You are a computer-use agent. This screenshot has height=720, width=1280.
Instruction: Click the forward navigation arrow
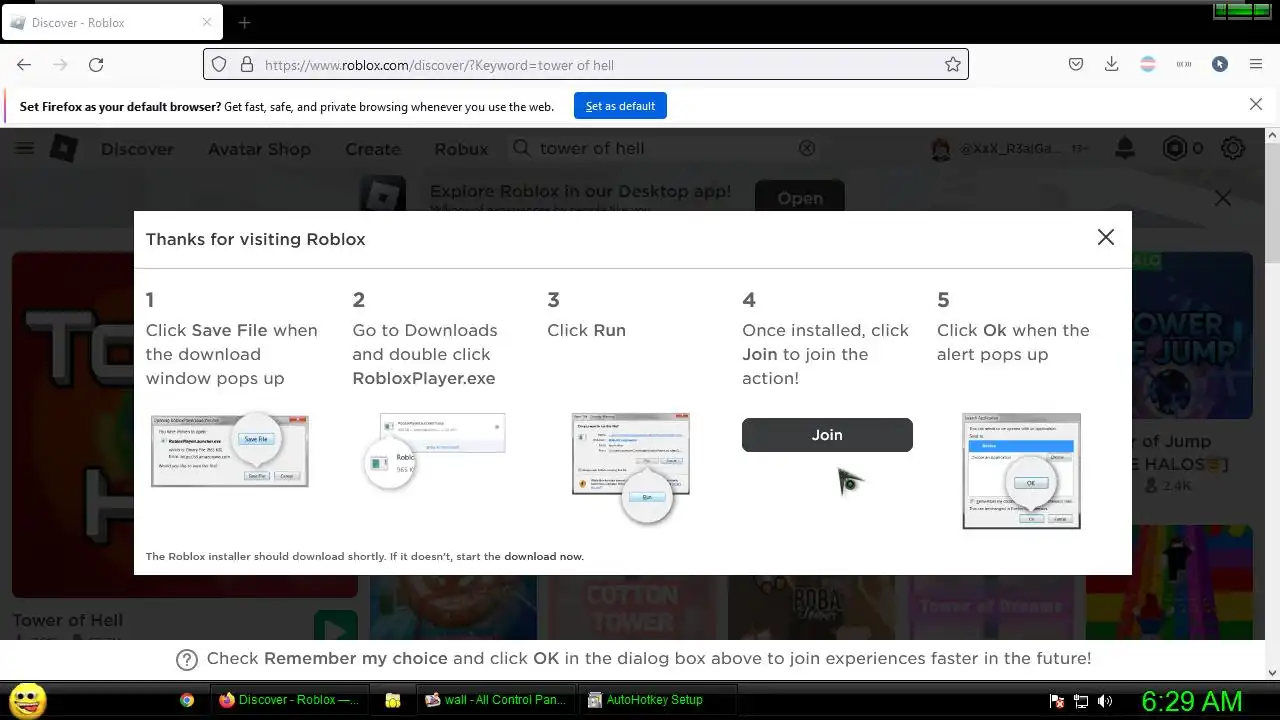coord(60,64)
